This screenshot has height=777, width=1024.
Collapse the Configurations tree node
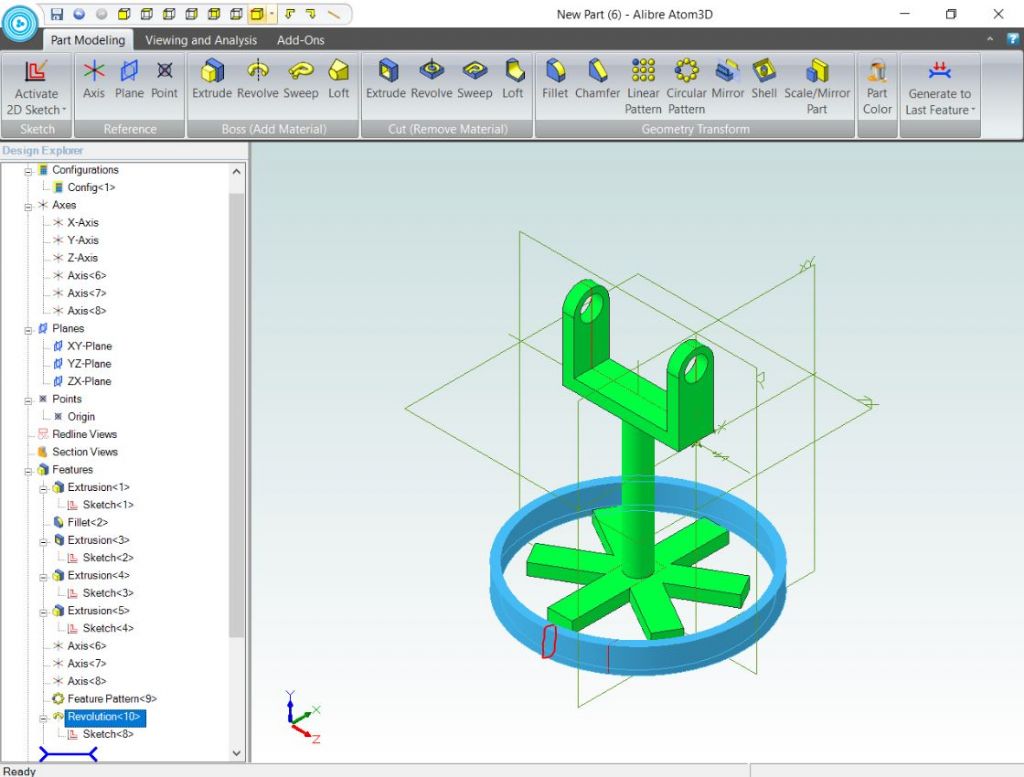28,171
